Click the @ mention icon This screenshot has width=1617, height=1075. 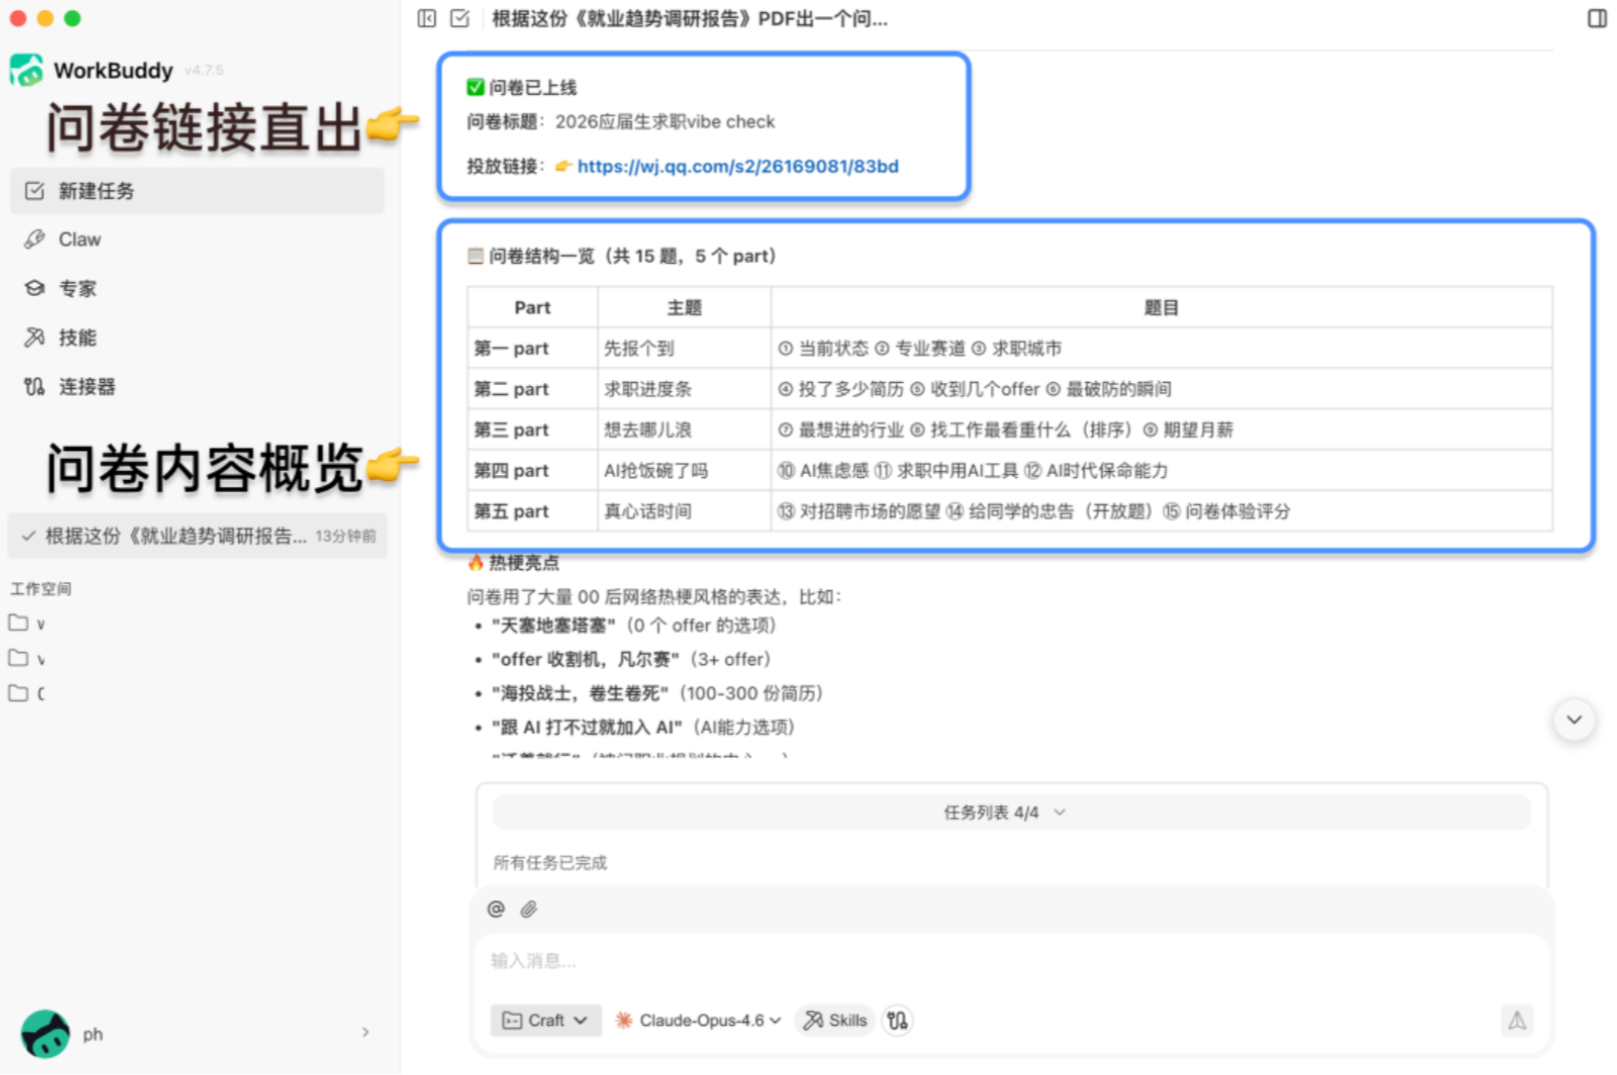[496, 909]
